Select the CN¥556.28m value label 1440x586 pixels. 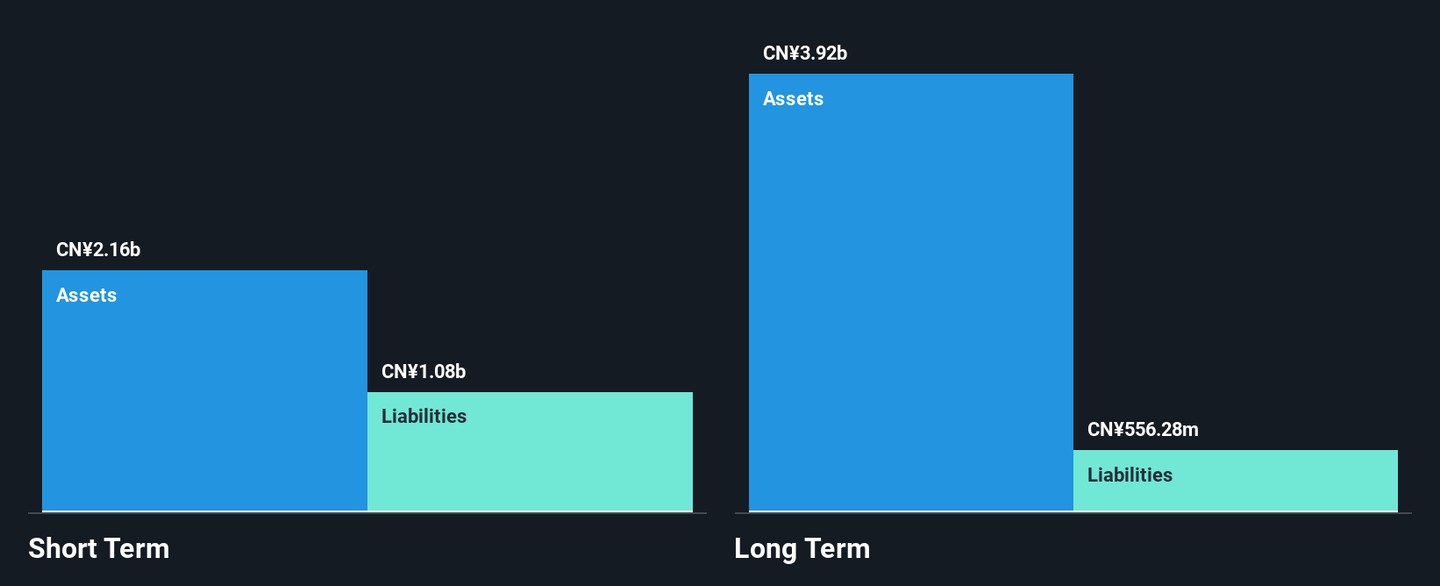(x=1142, y=430)
